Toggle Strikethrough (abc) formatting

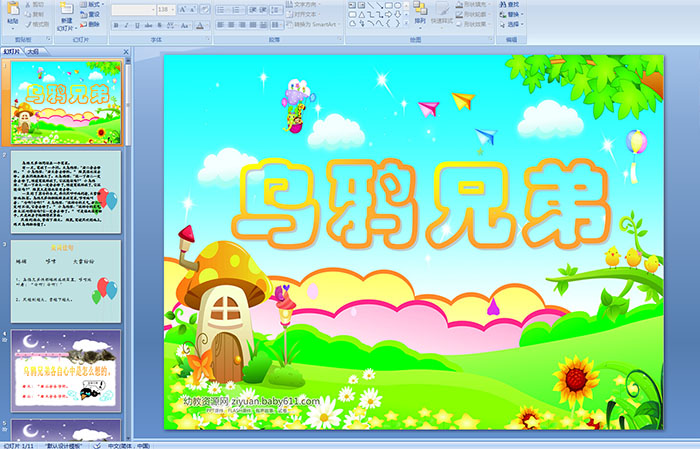click(148, 25)
